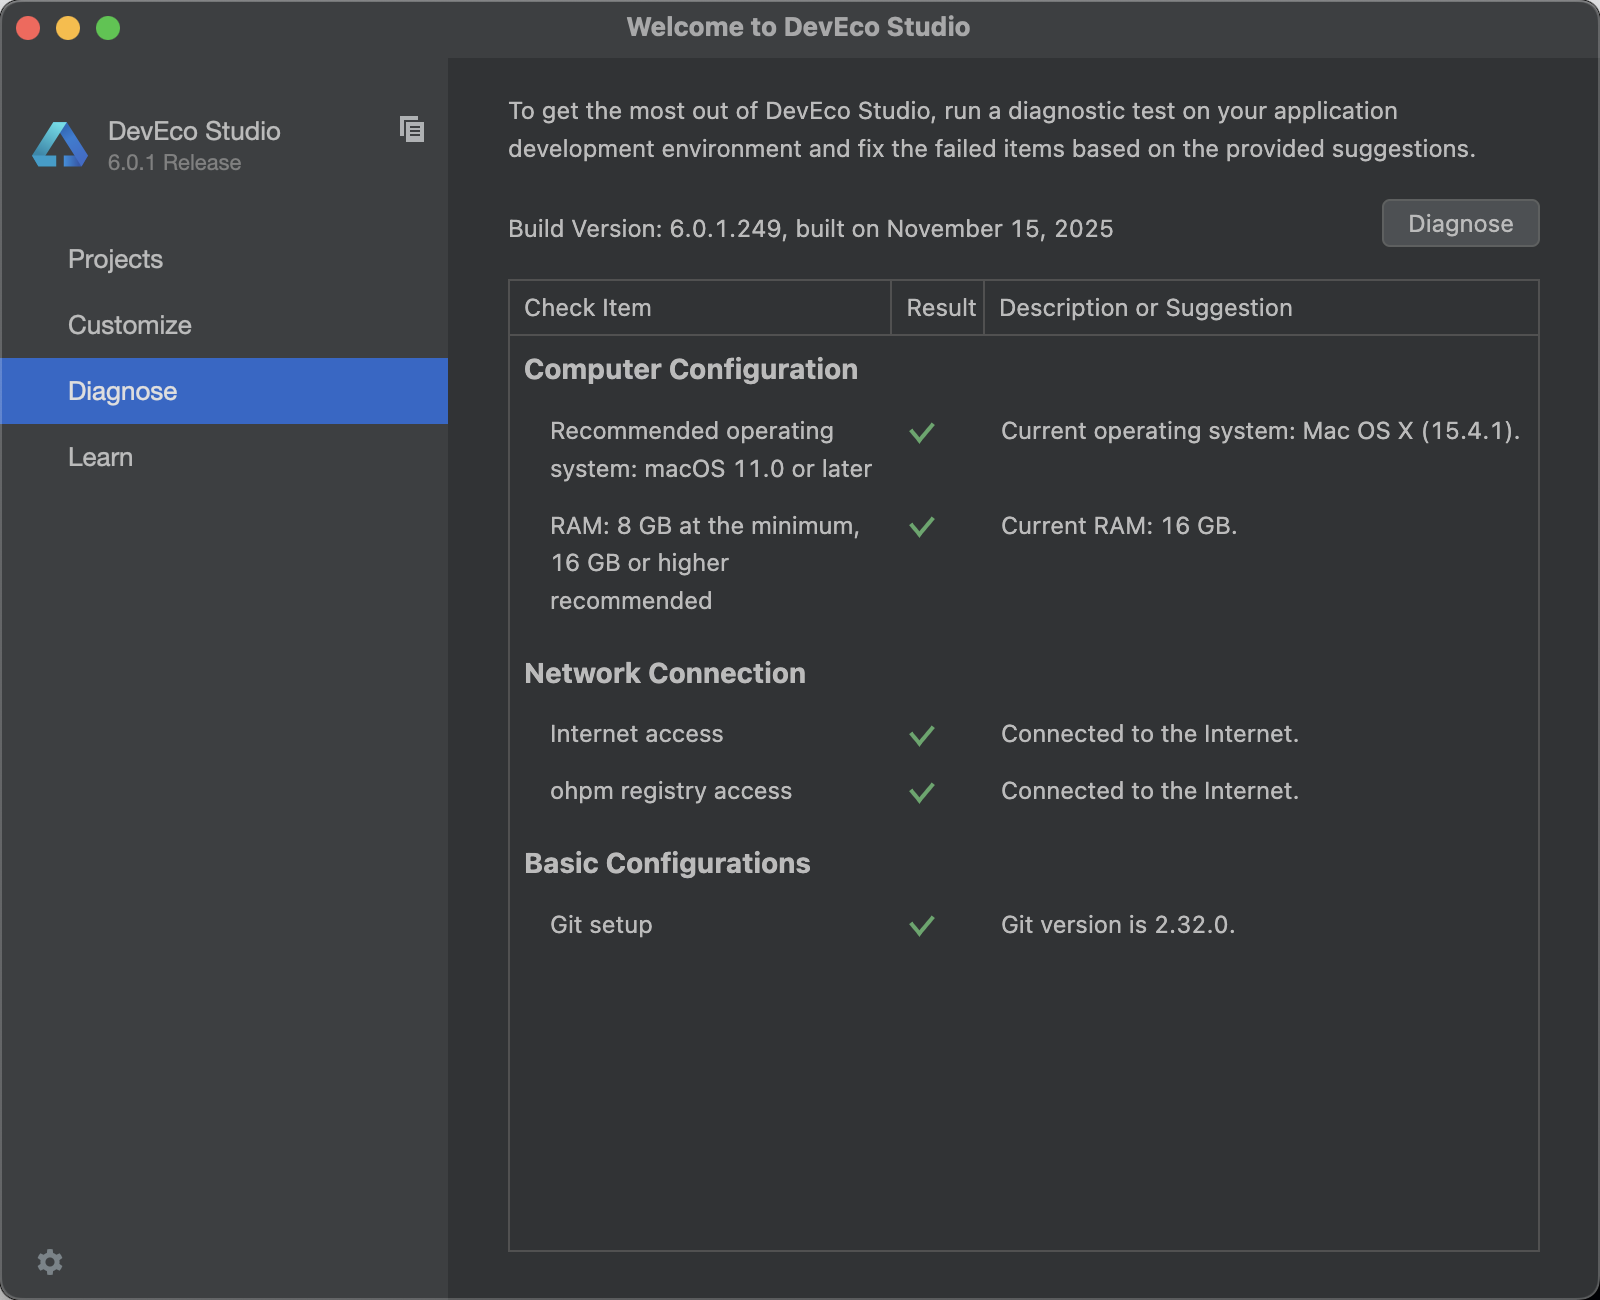Click the Check Item column header

pos(588,308)
